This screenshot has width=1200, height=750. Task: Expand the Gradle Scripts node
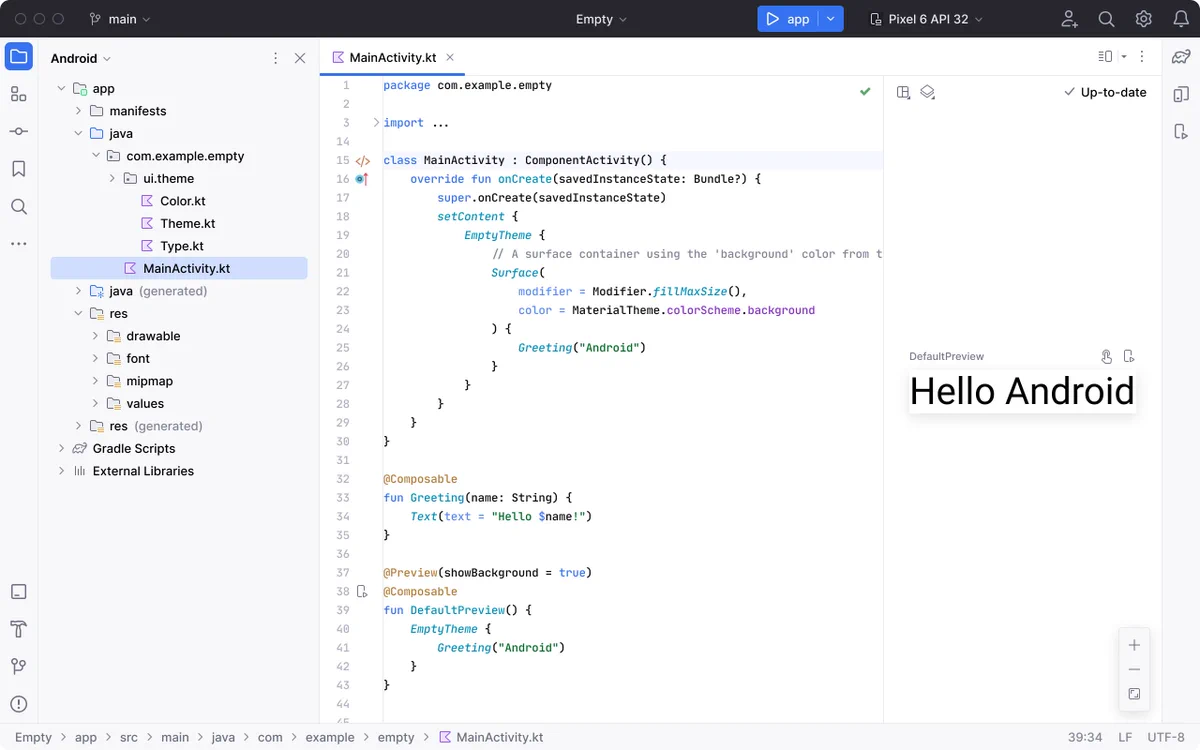61,449
